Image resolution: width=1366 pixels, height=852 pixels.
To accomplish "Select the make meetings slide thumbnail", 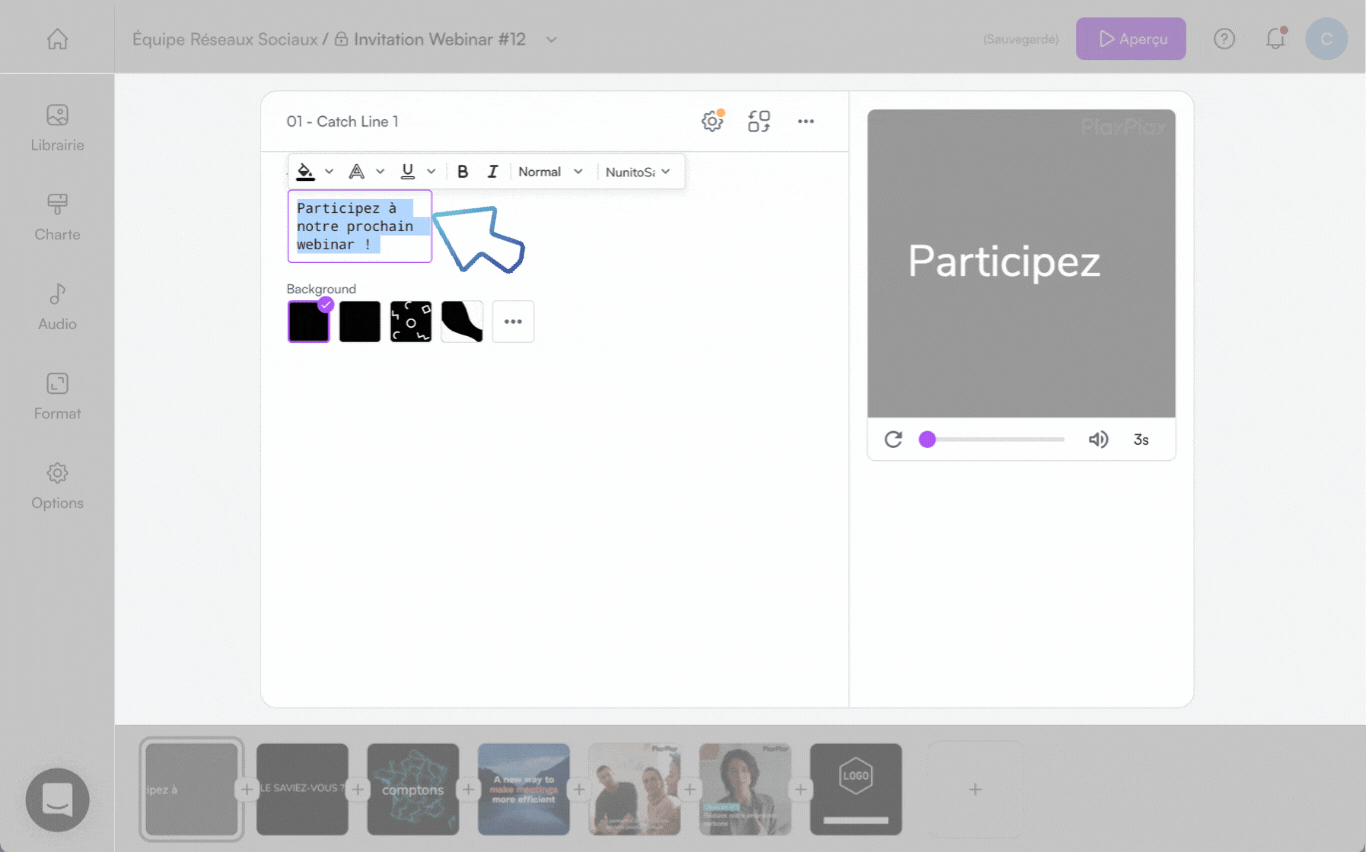I will (x=524, y=789).
